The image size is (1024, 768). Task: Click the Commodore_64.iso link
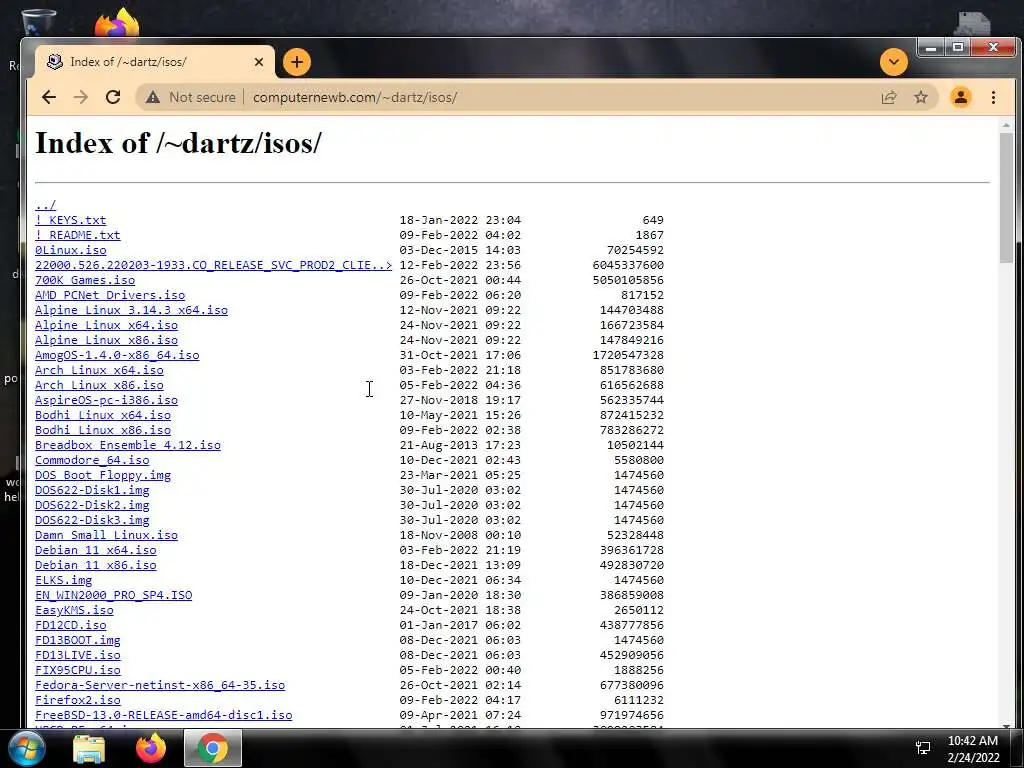(x=92, y=460)
